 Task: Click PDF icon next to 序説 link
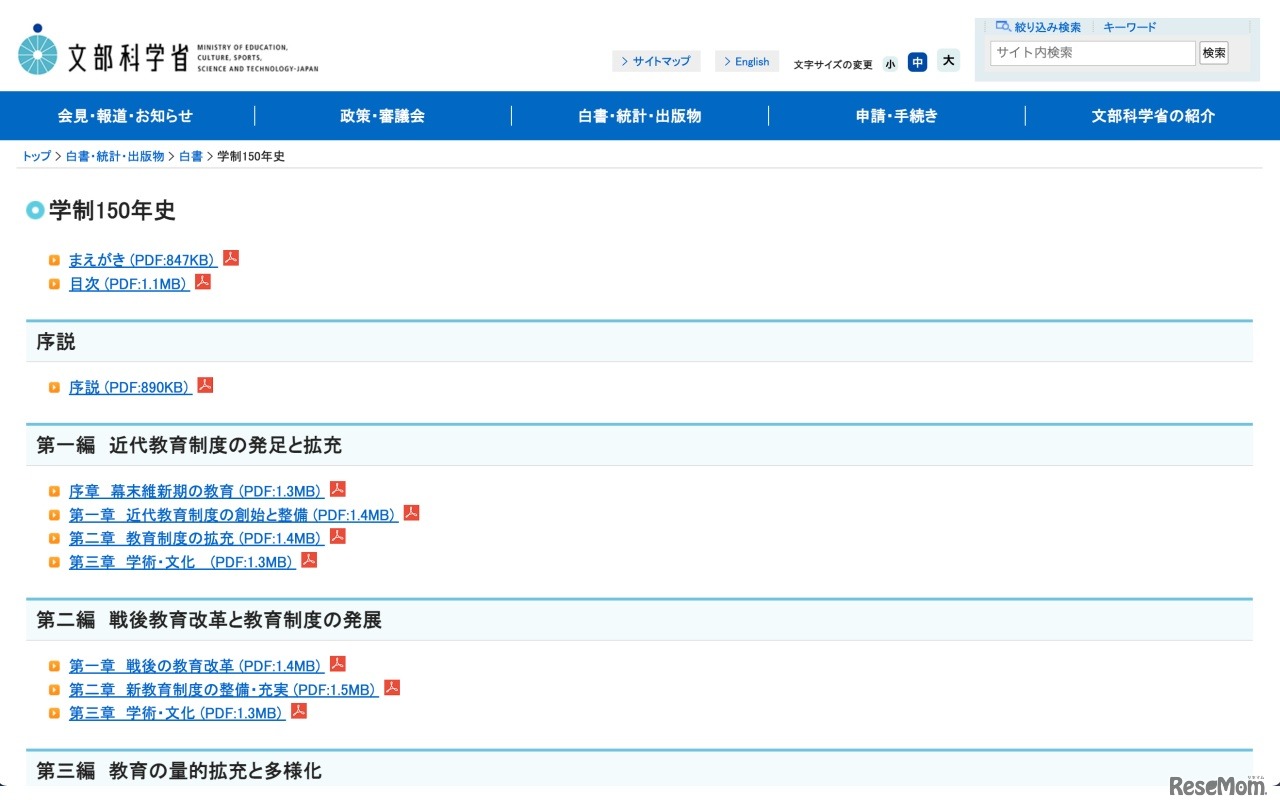click(205, 385)
